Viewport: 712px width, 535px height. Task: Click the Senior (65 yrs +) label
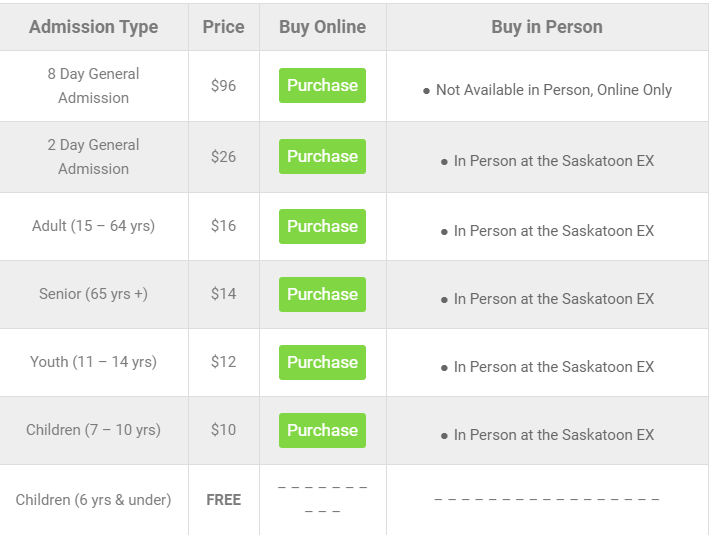point(94,294)
